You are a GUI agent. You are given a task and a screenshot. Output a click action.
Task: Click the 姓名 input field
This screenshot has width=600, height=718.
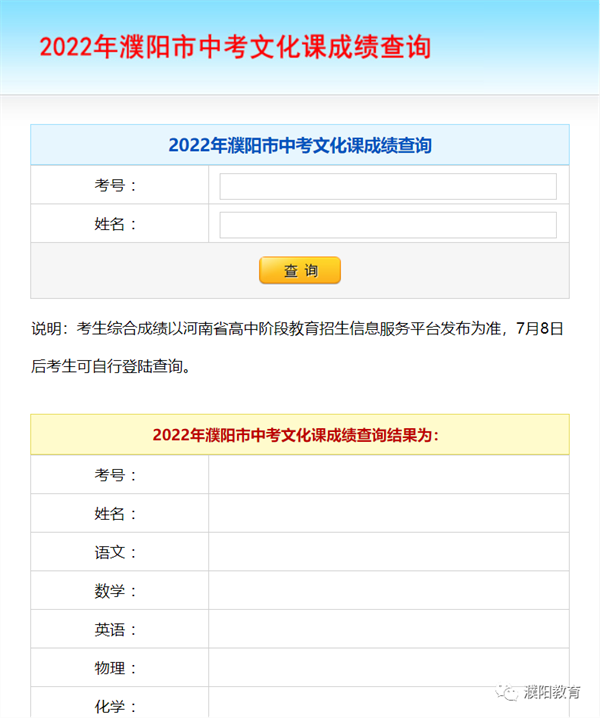point(388,225)
